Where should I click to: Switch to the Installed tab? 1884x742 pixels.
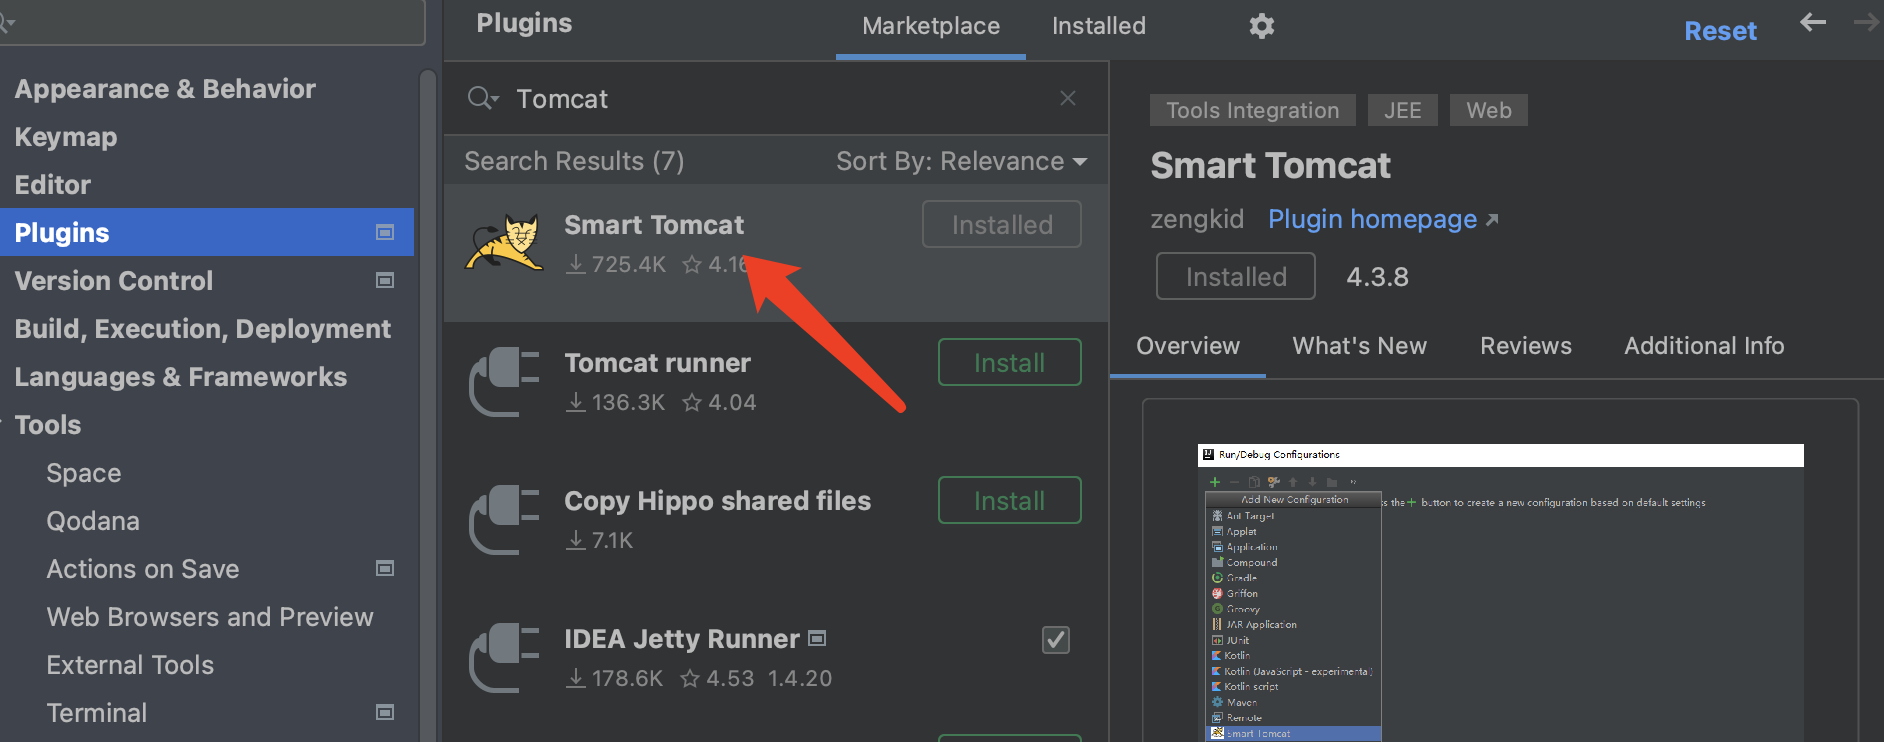(x=1098, y=26)
